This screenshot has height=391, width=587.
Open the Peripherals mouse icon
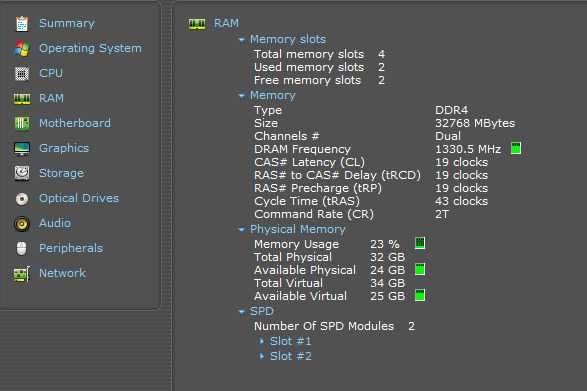22,248
